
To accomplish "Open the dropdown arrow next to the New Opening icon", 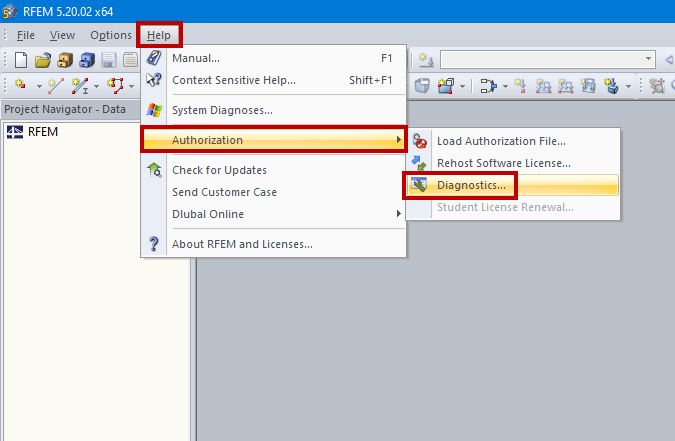I will click(462, 87).
